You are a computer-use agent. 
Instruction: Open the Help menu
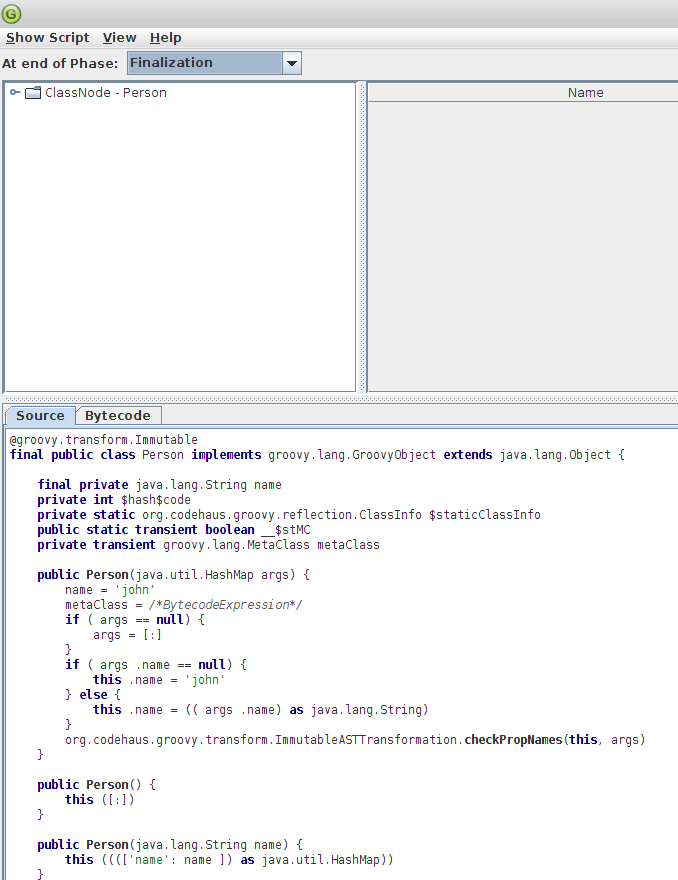[x=166, y=38]
